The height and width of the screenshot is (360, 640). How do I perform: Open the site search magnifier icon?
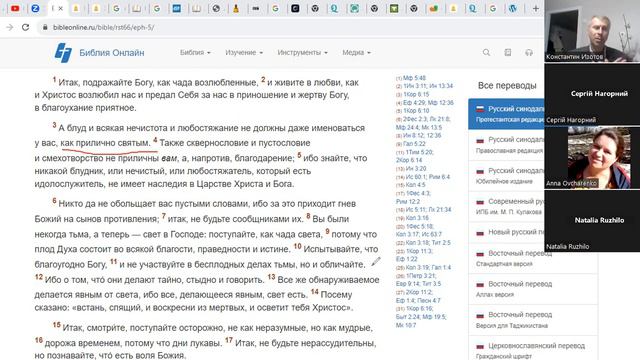click(486, 52)
